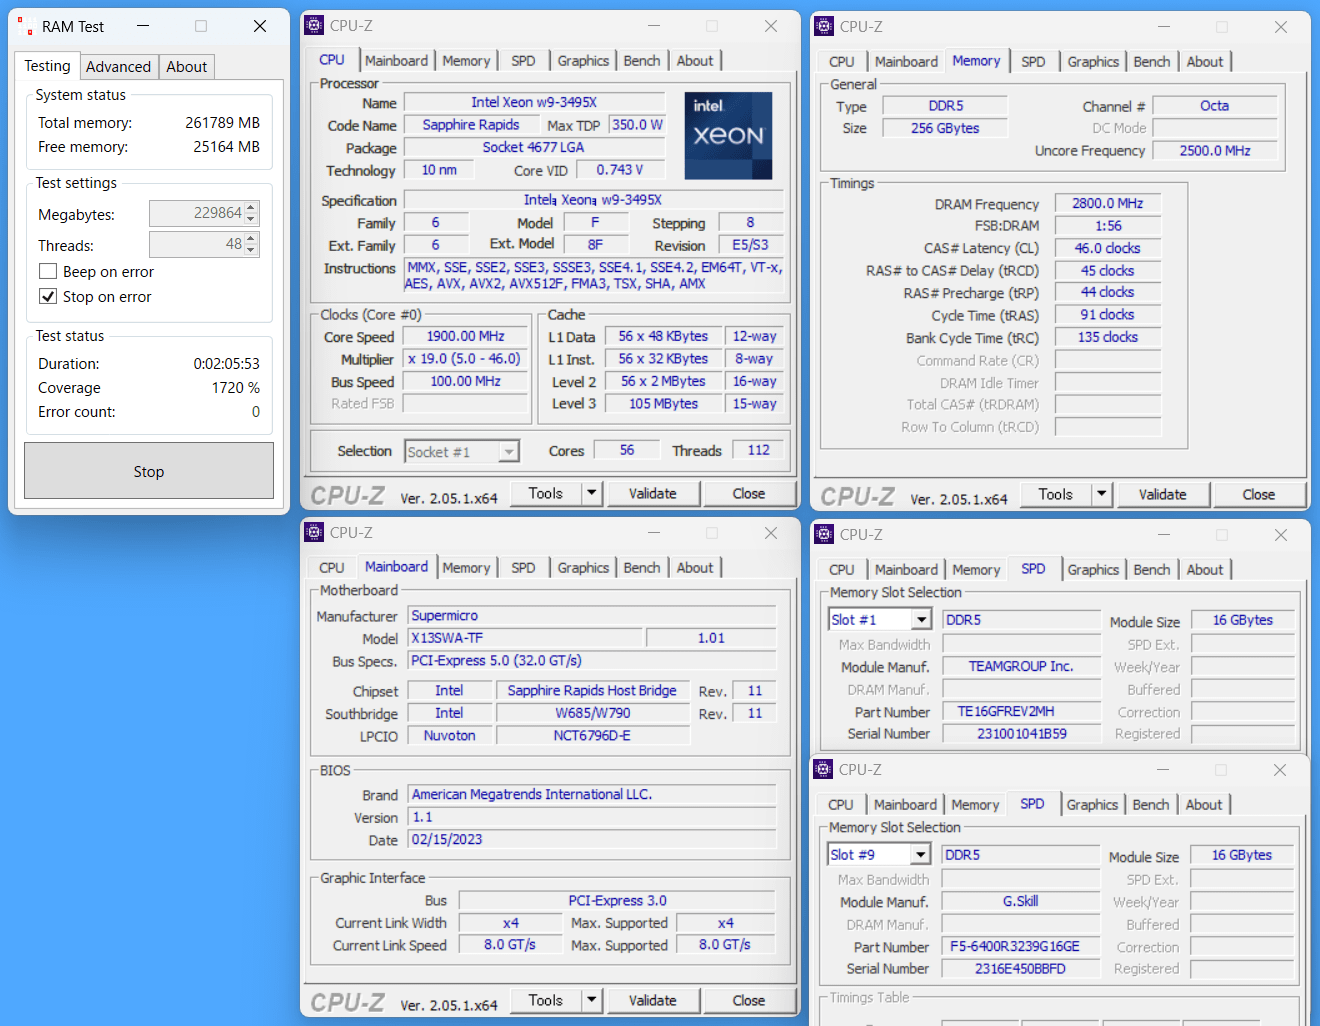This screenshot has height=1026, width=1320.
Task: Click CPU-Z icon in the Mainboard window title
Action: click(314, 533)
